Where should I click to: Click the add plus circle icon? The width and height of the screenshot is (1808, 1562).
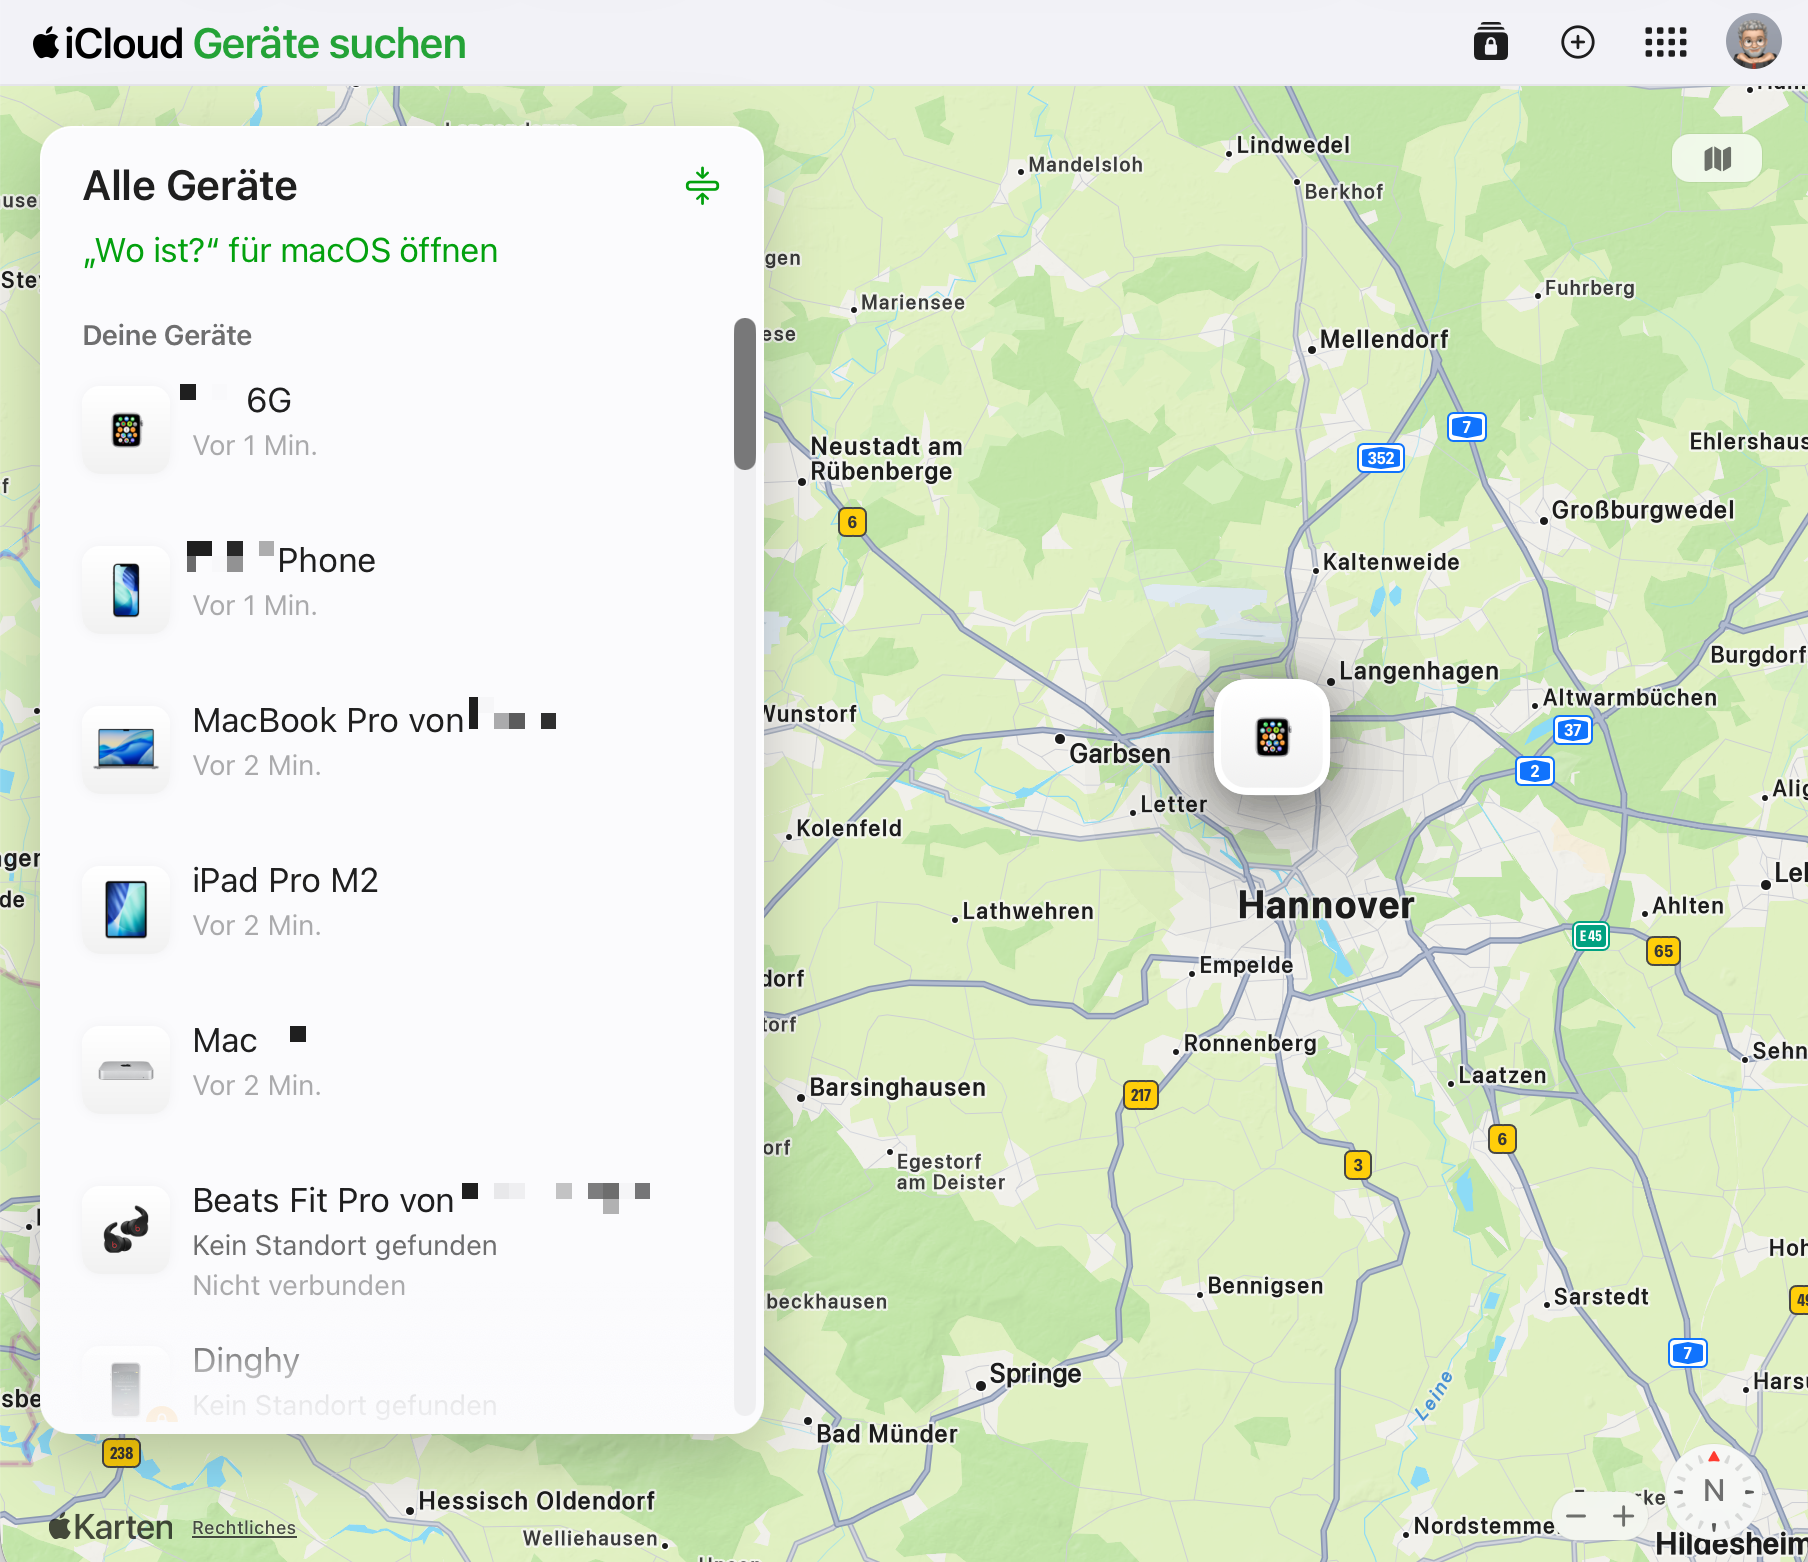pos(1577,43)
